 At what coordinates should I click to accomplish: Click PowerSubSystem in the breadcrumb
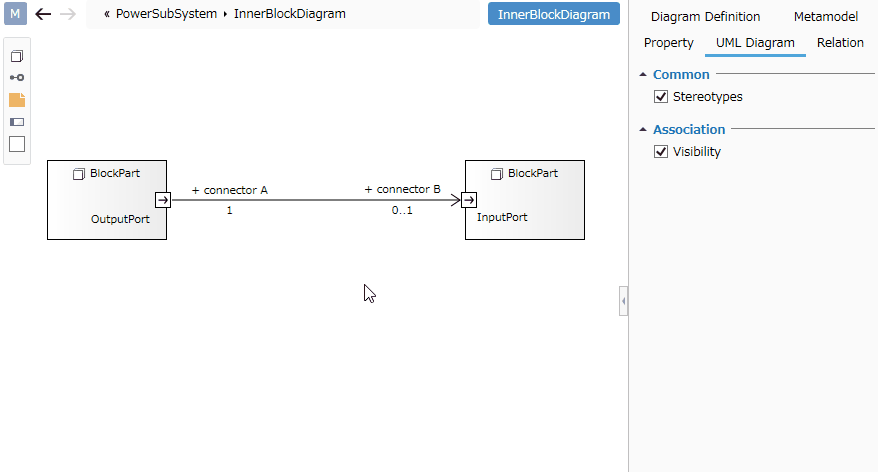tap(166, 14)
